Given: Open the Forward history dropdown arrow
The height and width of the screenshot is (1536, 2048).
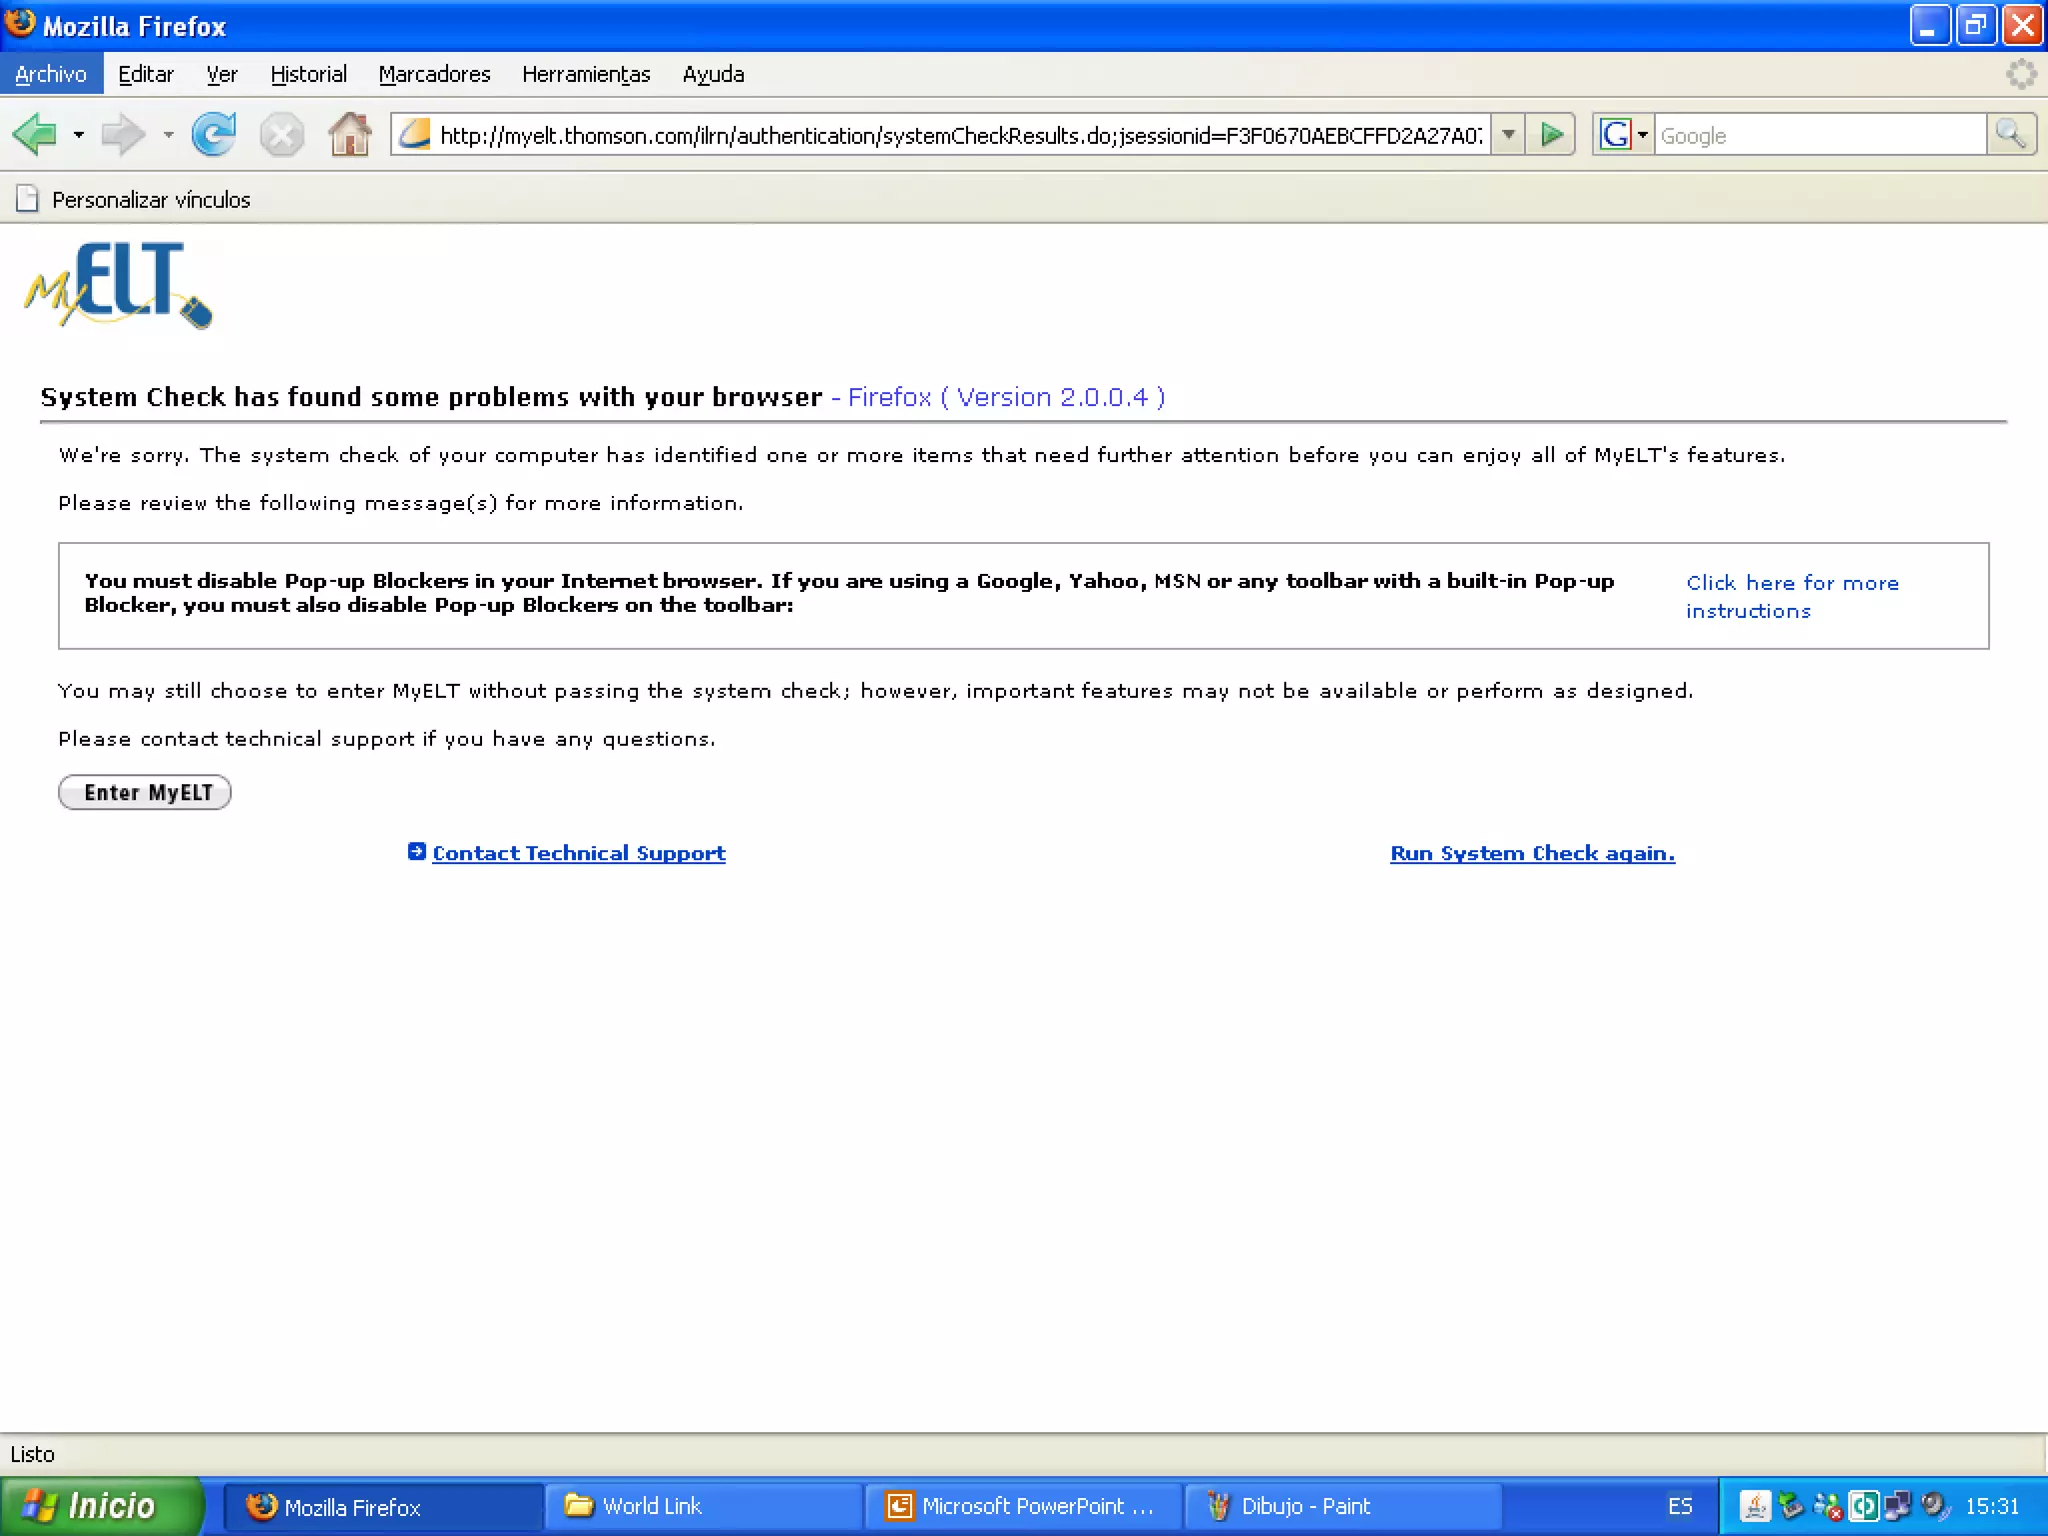Looking at the screenshot, I should tap(168, 134).
